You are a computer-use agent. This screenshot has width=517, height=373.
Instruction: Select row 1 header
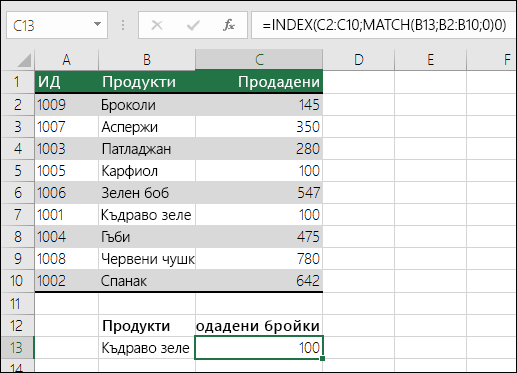pyautogui.click(x=17, y=82)
